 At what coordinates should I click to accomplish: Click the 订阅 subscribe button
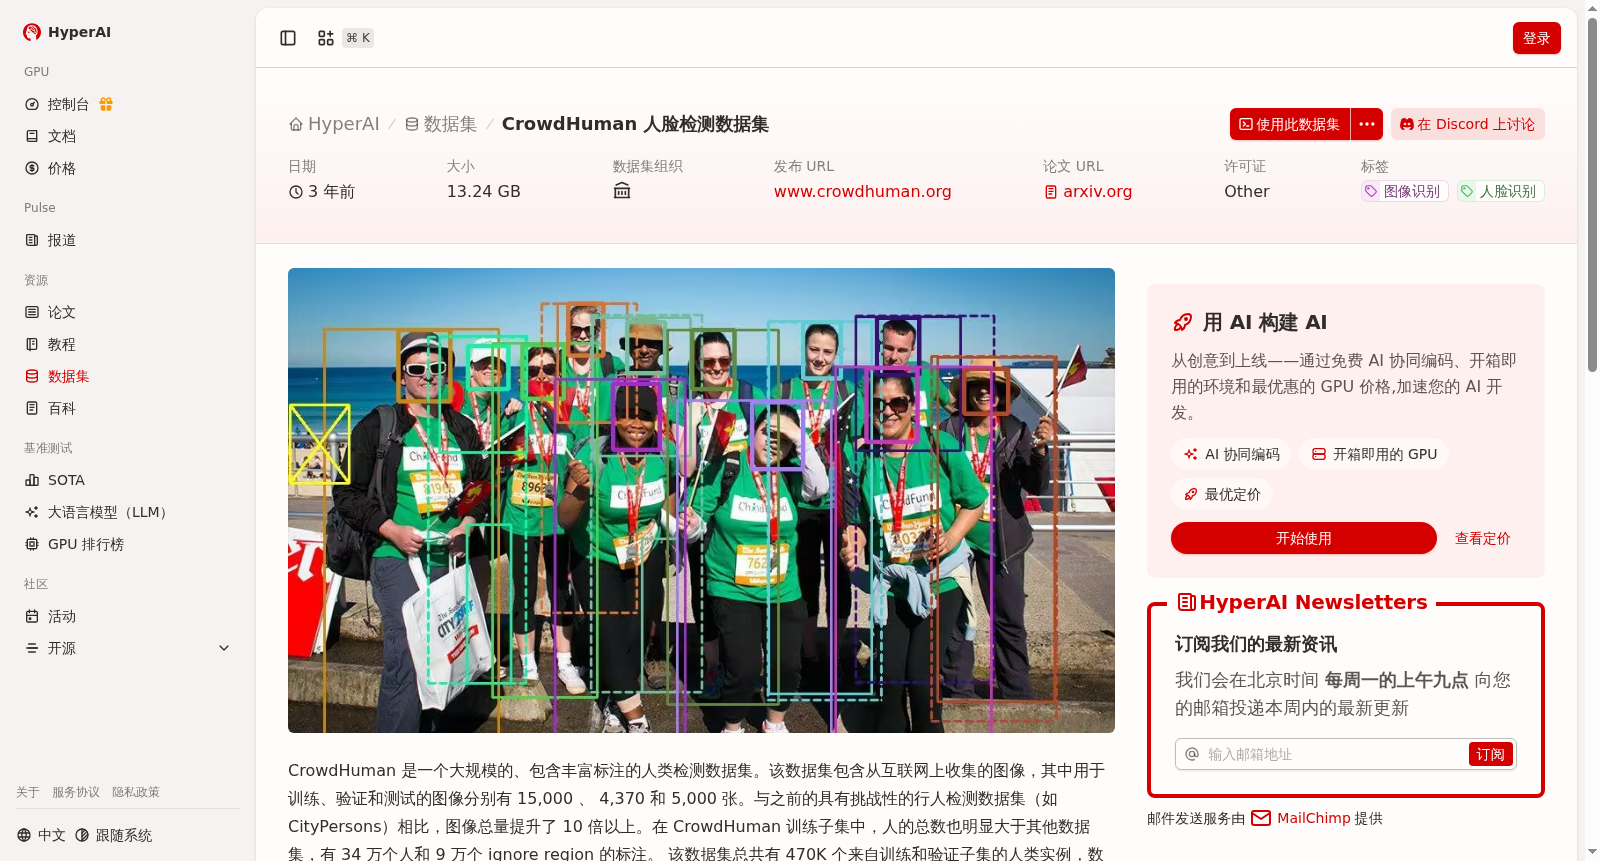[x=1490, y=754]
